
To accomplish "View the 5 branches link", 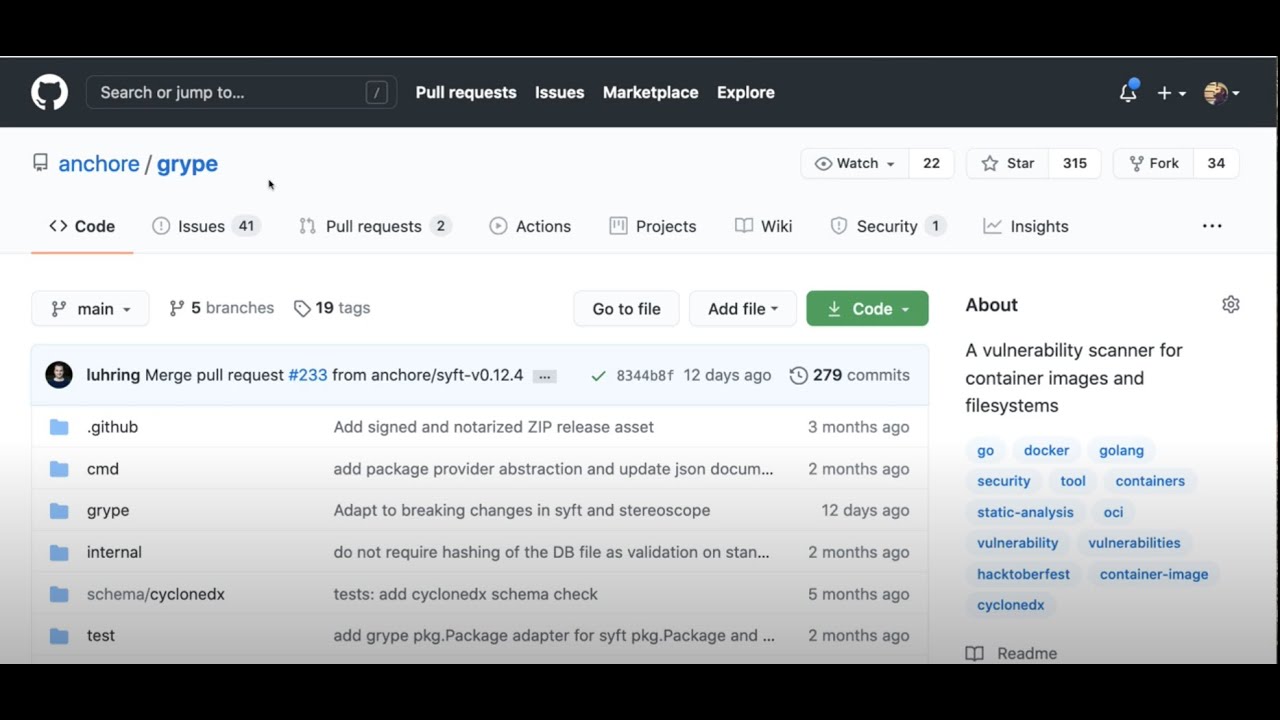I will [x=221, y=308].
